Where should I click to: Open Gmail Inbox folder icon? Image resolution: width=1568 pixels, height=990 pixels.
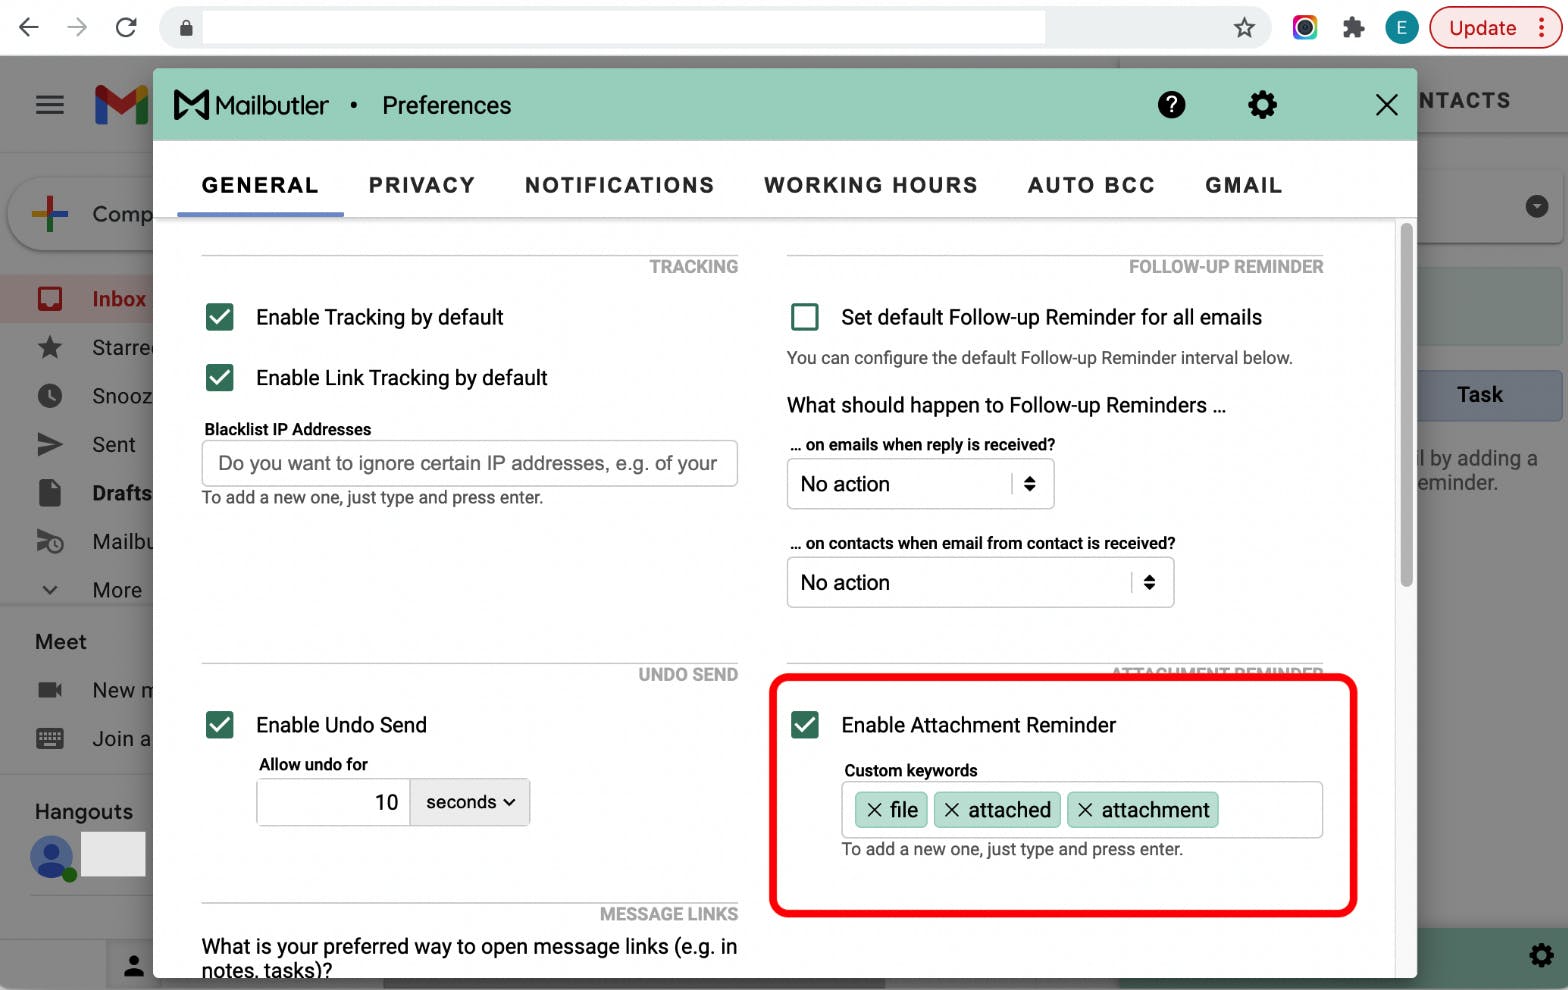[50, 299]
